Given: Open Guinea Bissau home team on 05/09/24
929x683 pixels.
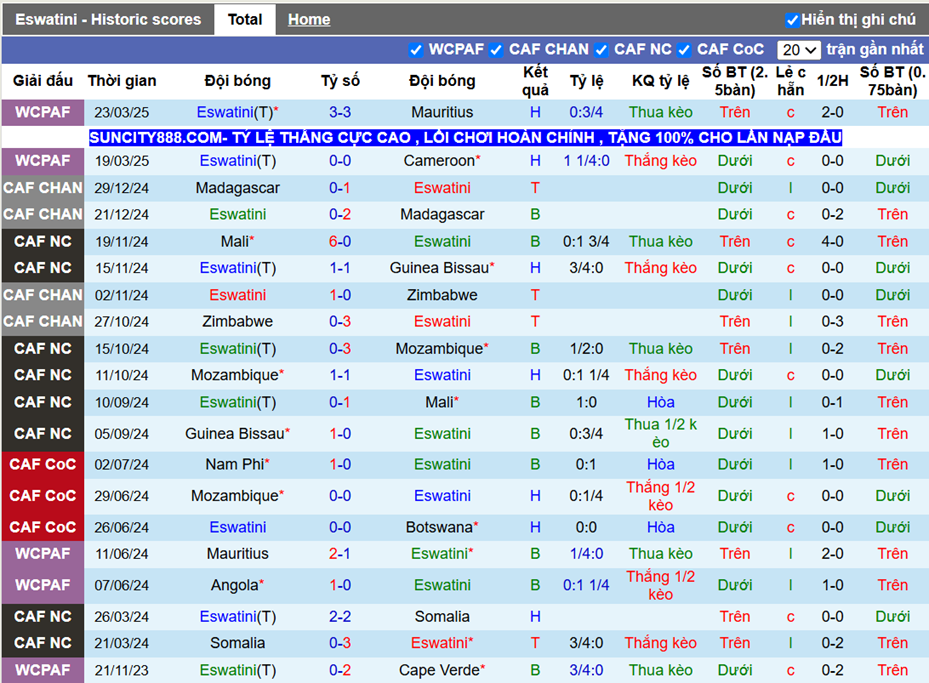Looking at the screenshot, I should point(238,434).
